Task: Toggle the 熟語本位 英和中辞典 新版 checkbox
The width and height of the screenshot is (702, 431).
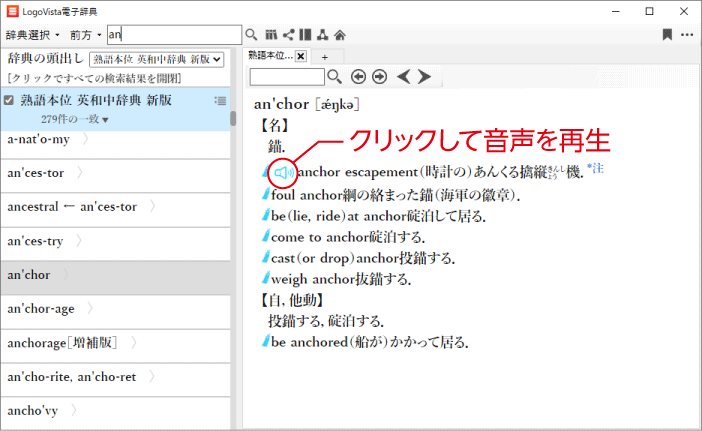Action: tap(9, 100)
